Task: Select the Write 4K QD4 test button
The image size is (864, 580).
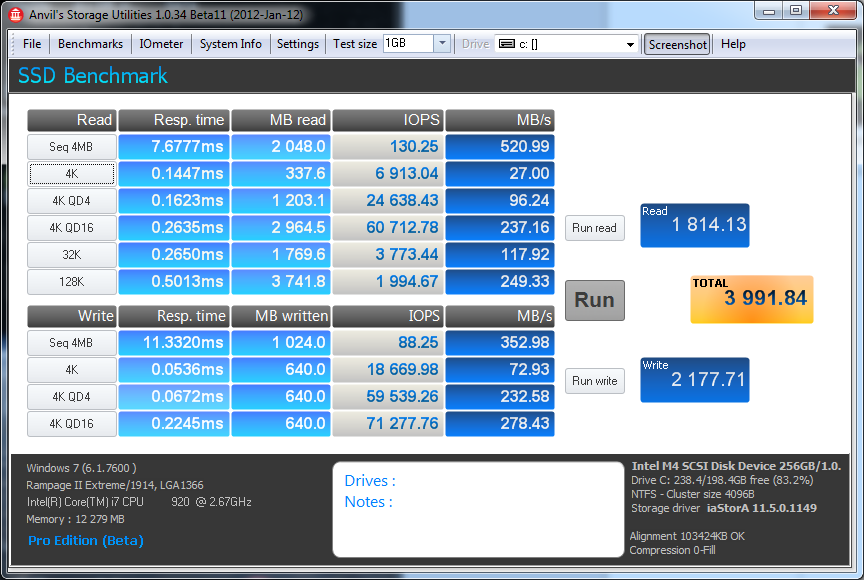Action: 72,397
